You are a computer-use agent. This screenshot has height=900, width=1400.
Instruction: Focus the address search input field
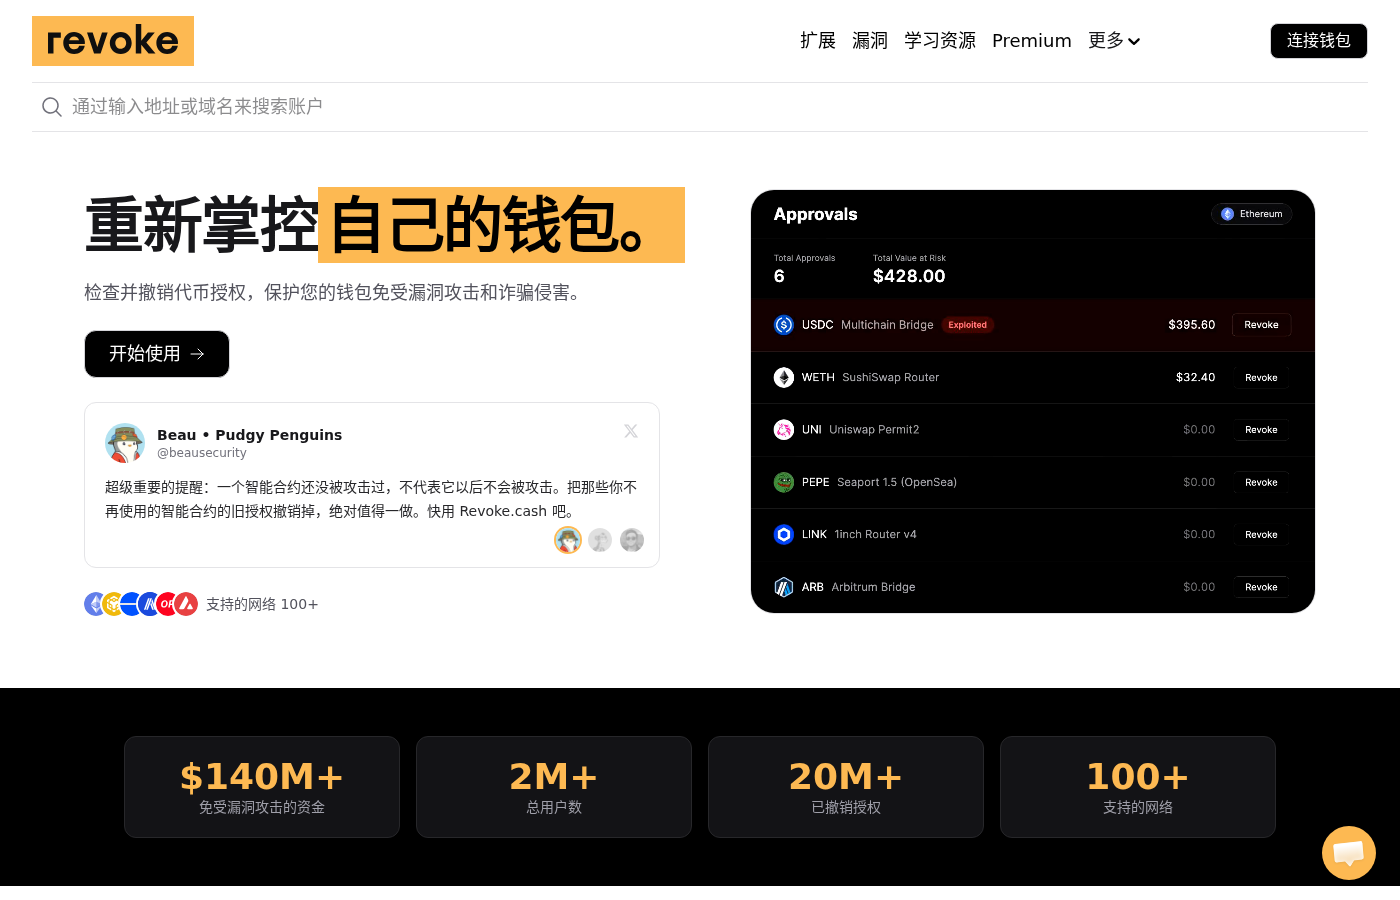click(x=700, y=107)
